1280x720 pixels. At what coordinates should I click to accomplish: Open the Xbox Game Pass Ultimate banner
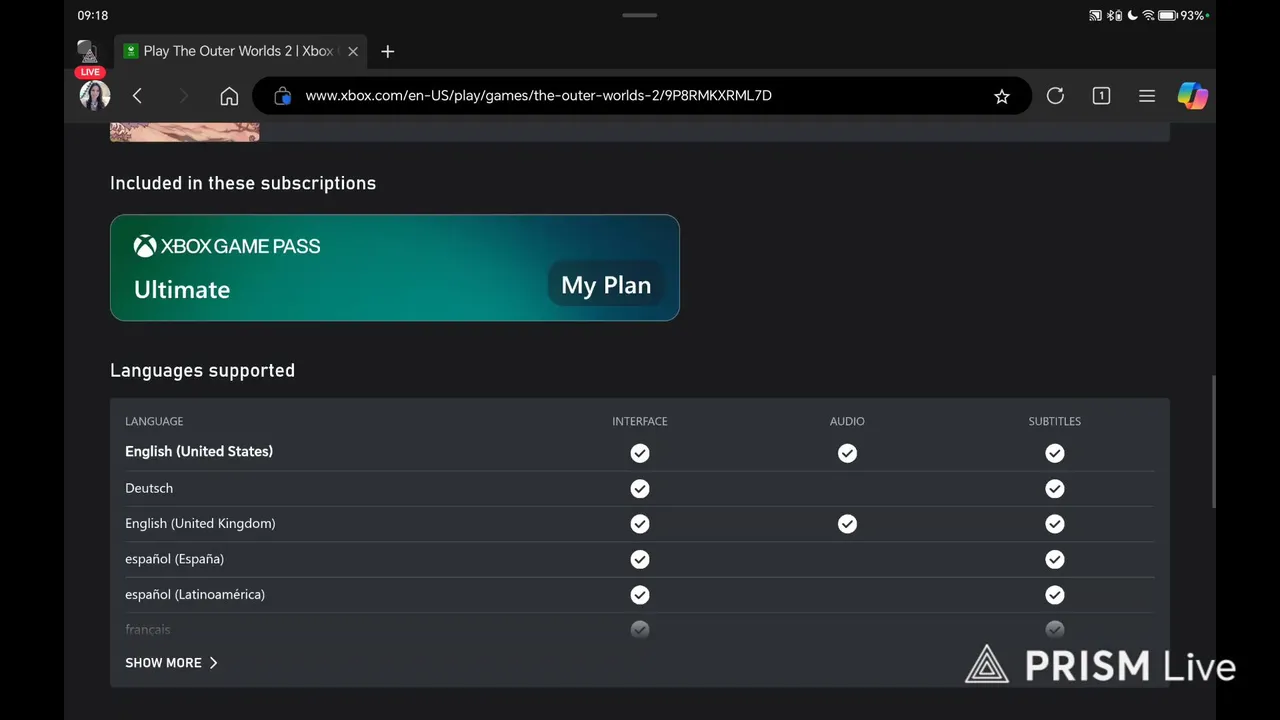(330, 268)
